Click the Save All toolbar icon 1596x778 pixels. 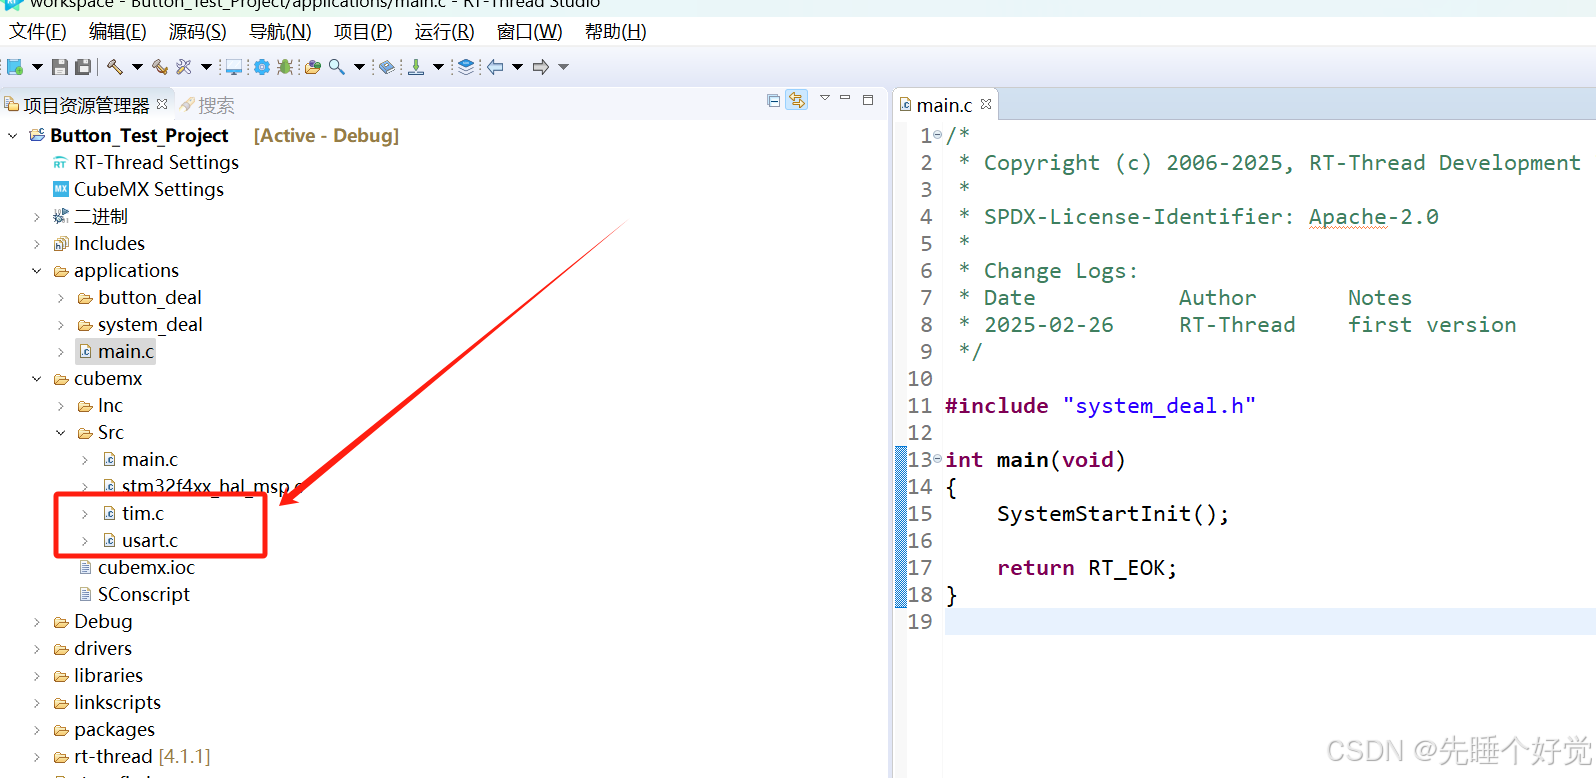pyautogui.click(x=83, y=67)
